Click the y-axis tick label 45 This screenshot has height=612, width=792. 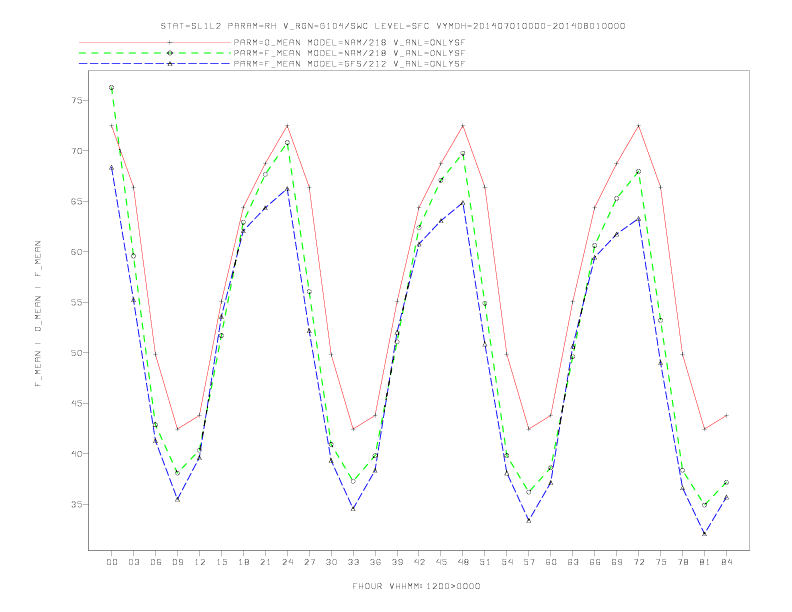tap(77, 403)
